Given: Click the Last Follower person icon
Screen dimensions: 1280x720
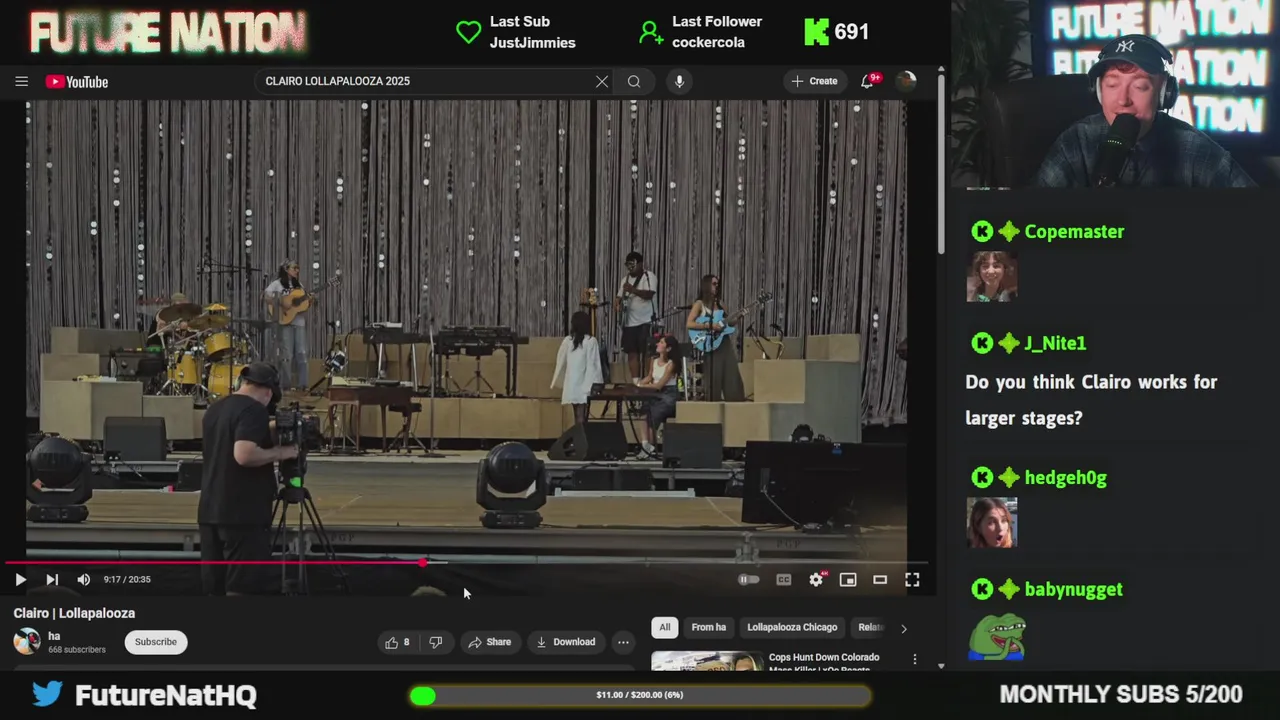Looking at the screenshot, I should [x=651, y=33].
